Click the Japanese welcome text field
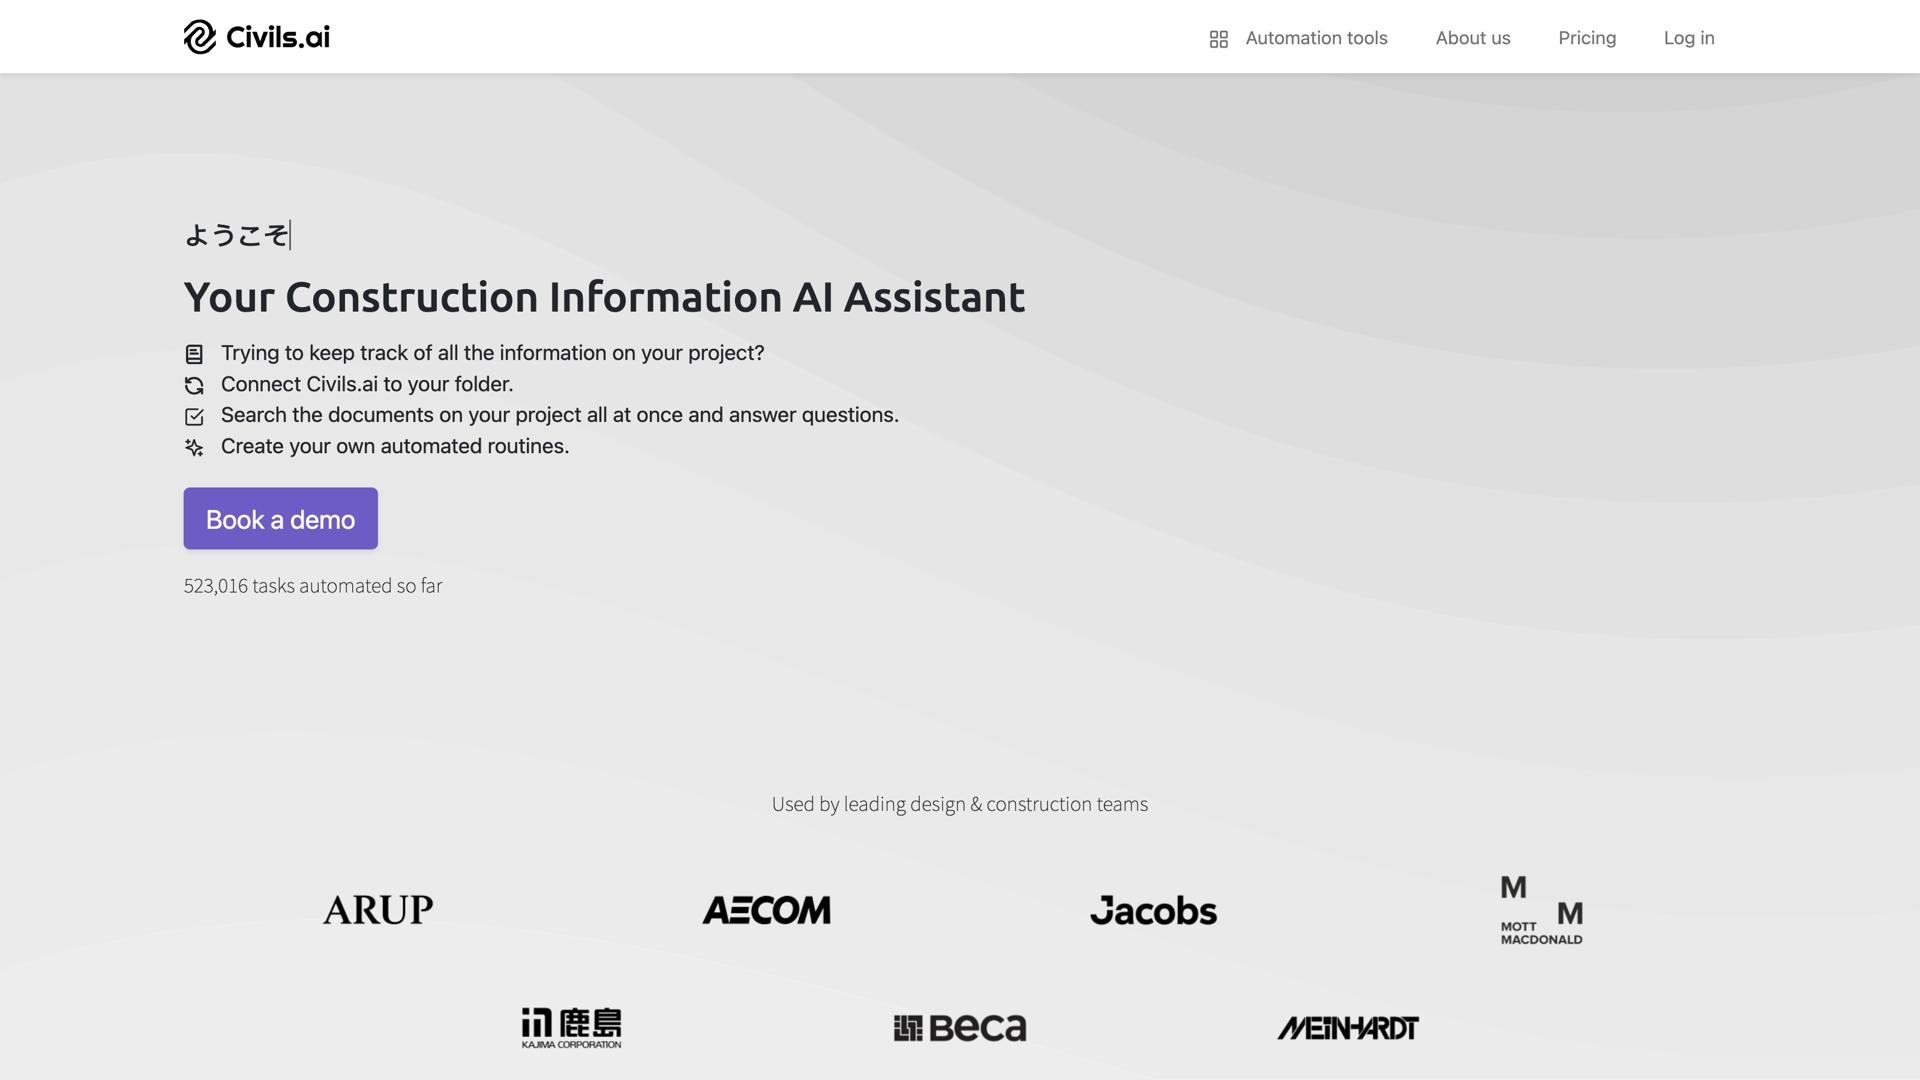Screen dimensions: 1920x1080 click(x=236, y=233)
